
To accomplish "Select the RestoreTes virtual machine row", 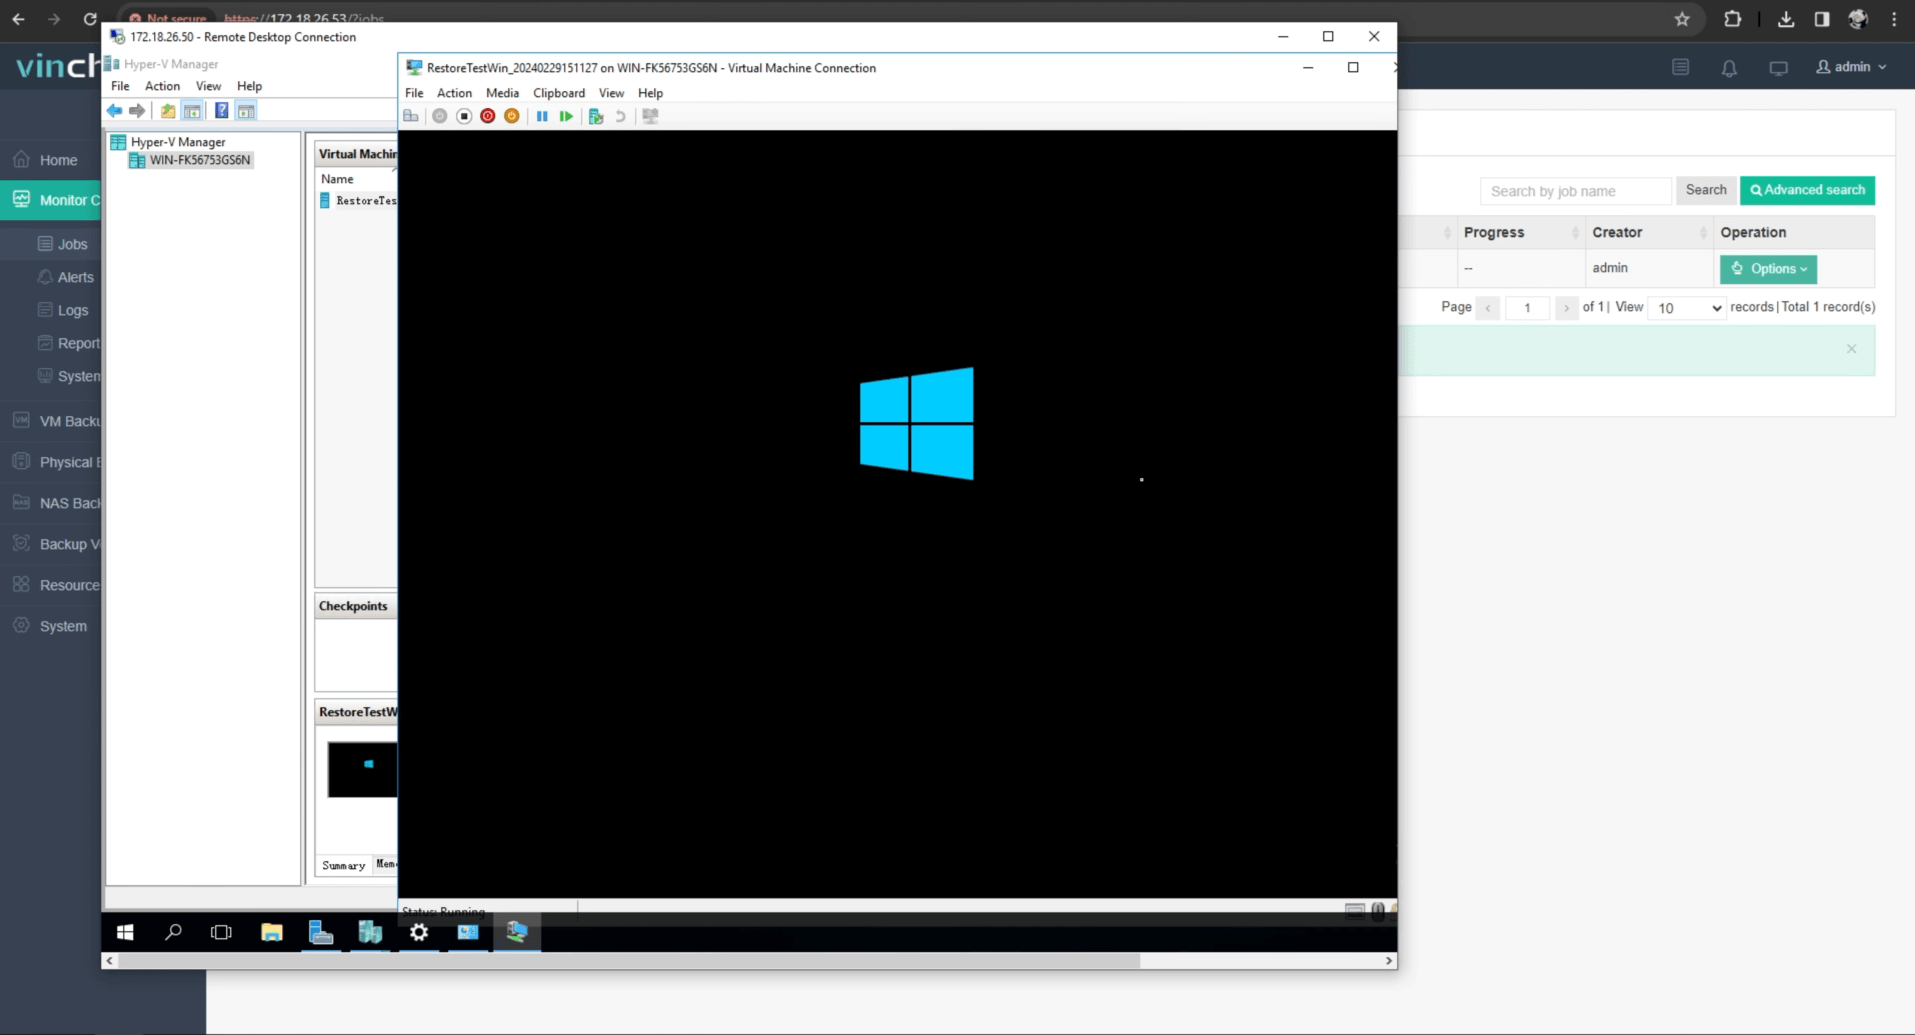I will tap(358, 201).
